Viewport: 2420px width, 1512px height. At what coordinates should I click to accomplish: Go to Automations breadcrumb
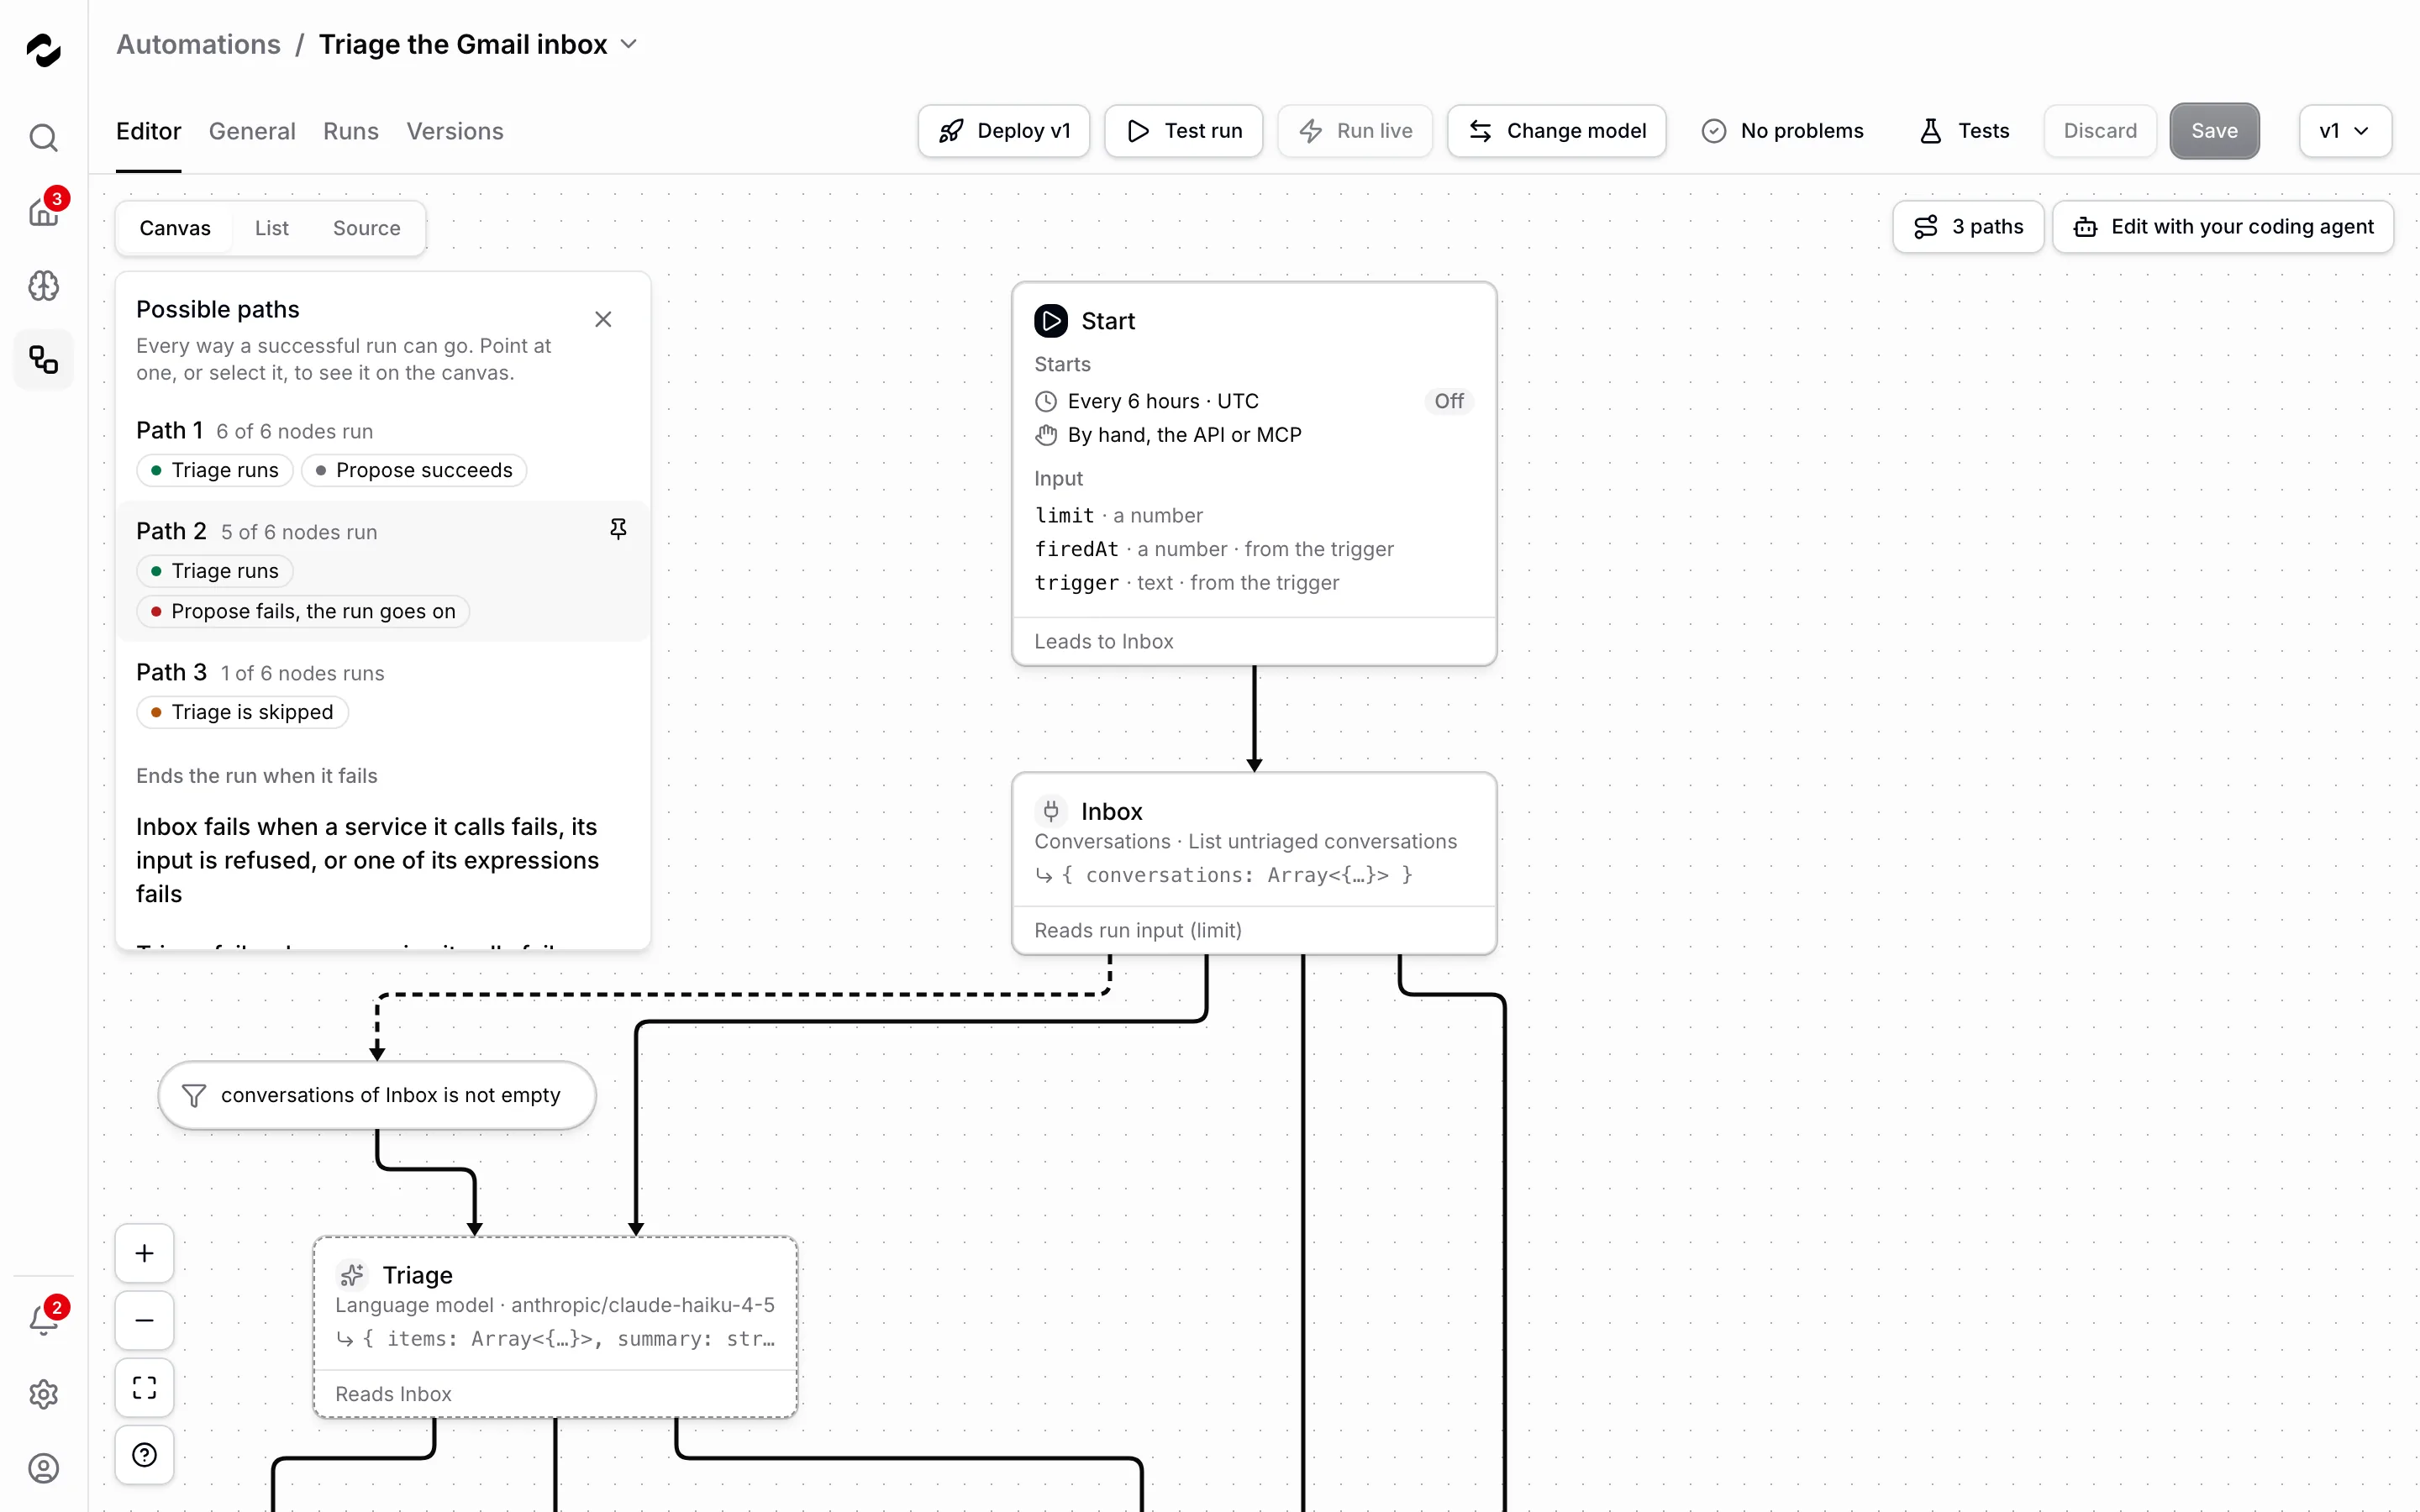point(198,44)
